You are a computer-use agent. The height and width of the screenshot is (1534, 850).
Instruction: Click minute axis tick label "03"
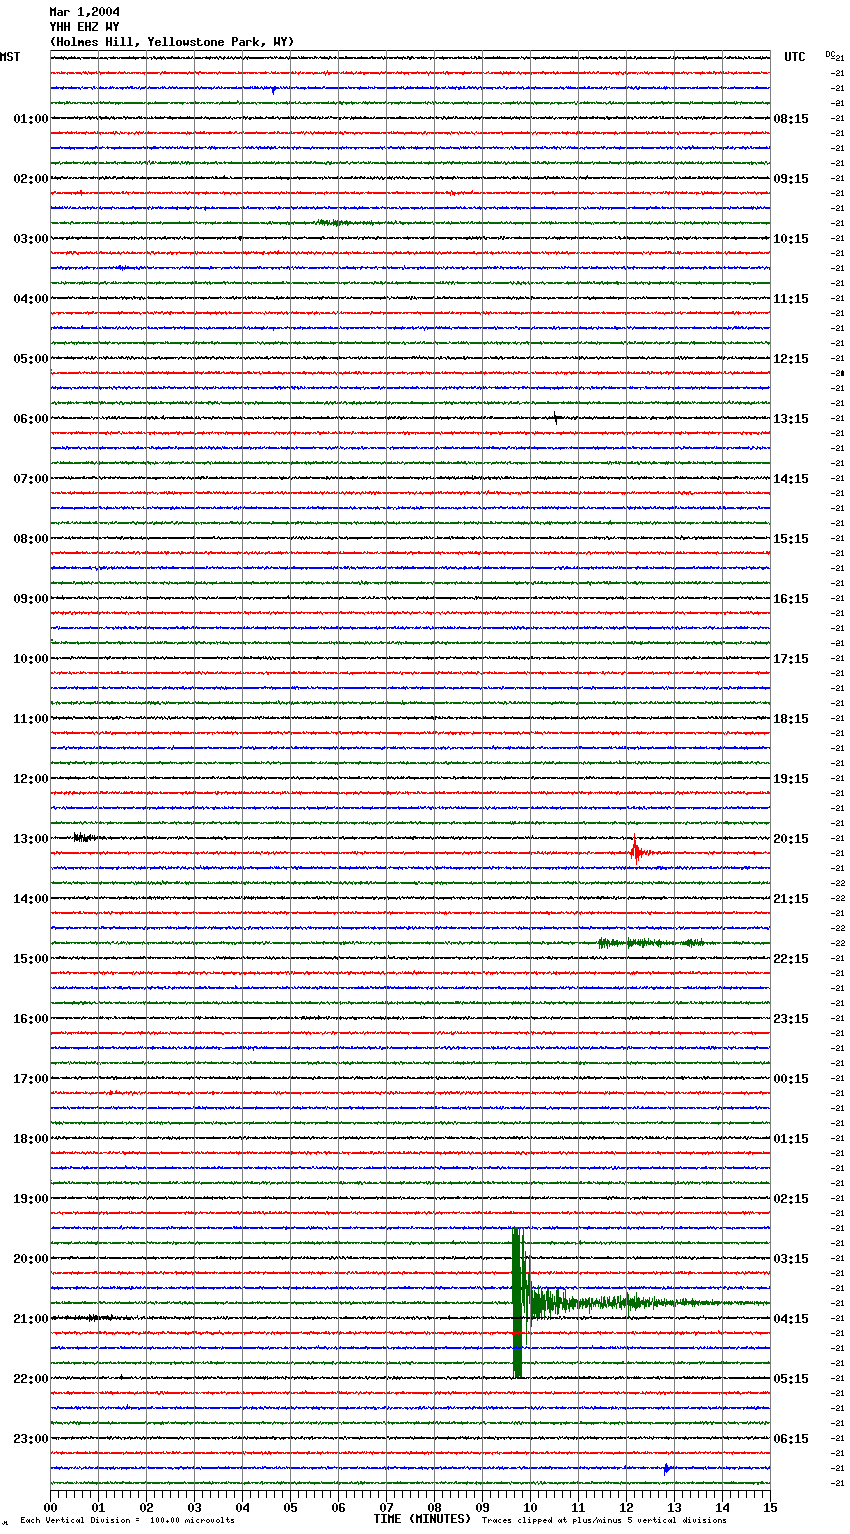tap(194, 1507)
